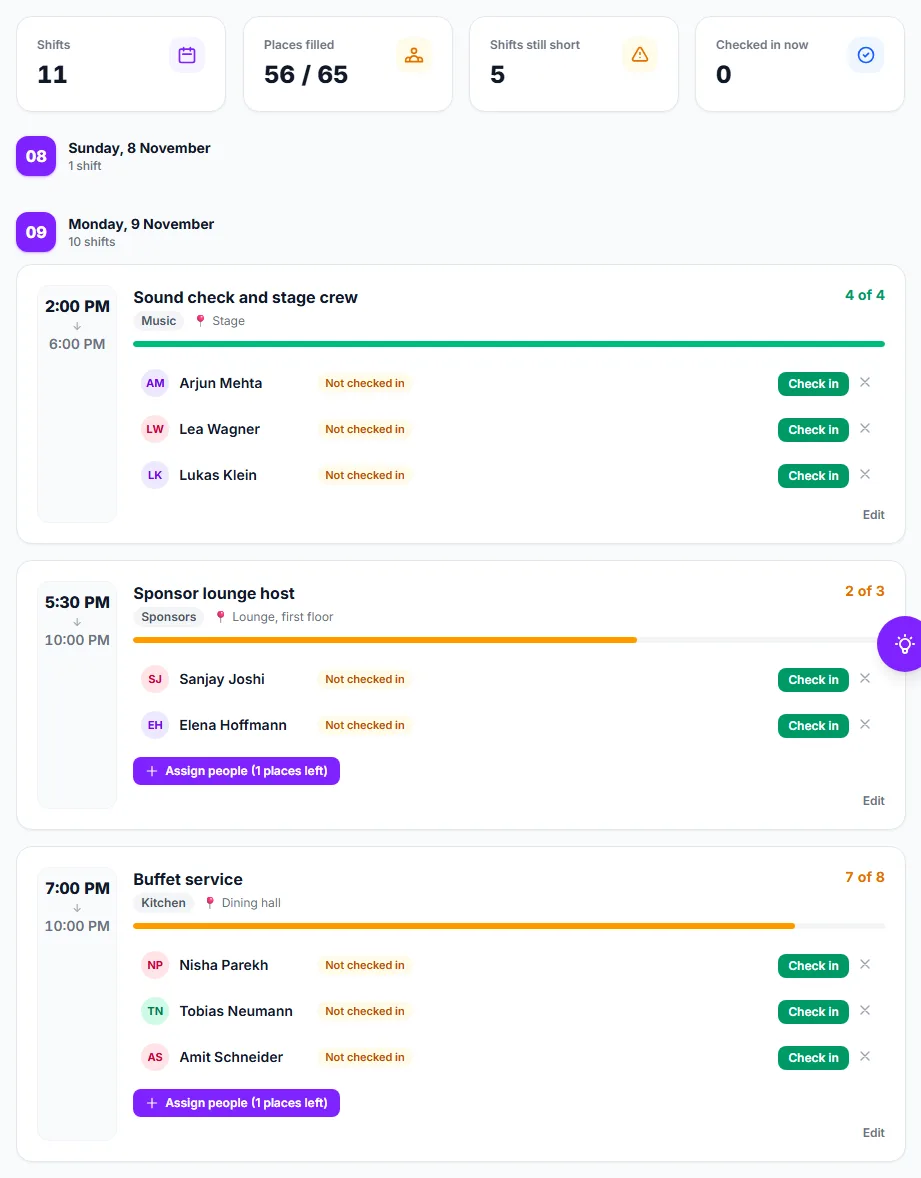Screen dimensions: 921x1178
Task: Click the Sponsors category tag
Action: tap(168, 617)
